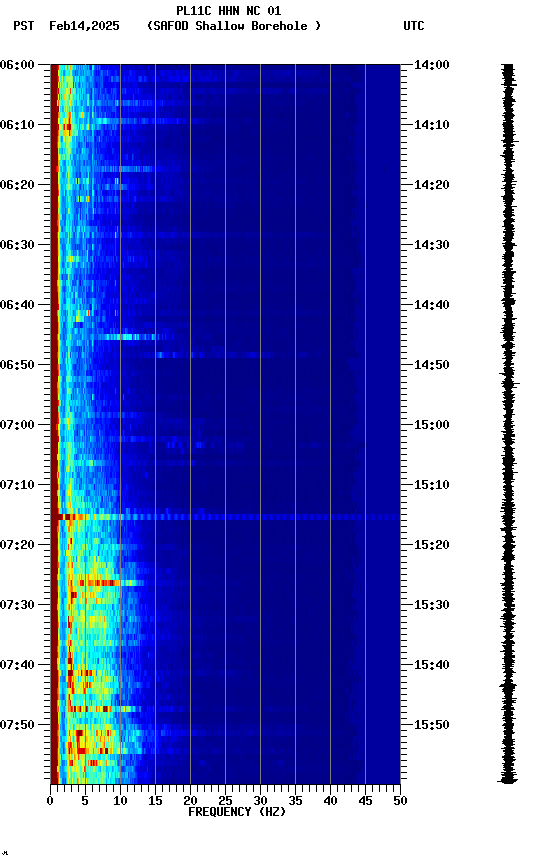This screenshot has width=552, height=864.
Task: Click the 10 Hz frequency tick label
Action: point(120,801)
